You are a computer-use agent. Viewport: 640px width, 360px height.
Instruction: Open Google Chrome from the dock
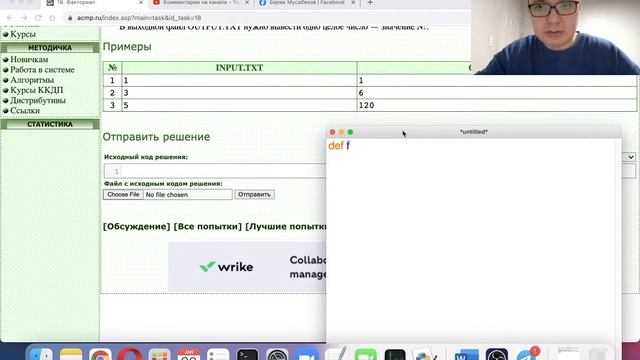(100, 353)
